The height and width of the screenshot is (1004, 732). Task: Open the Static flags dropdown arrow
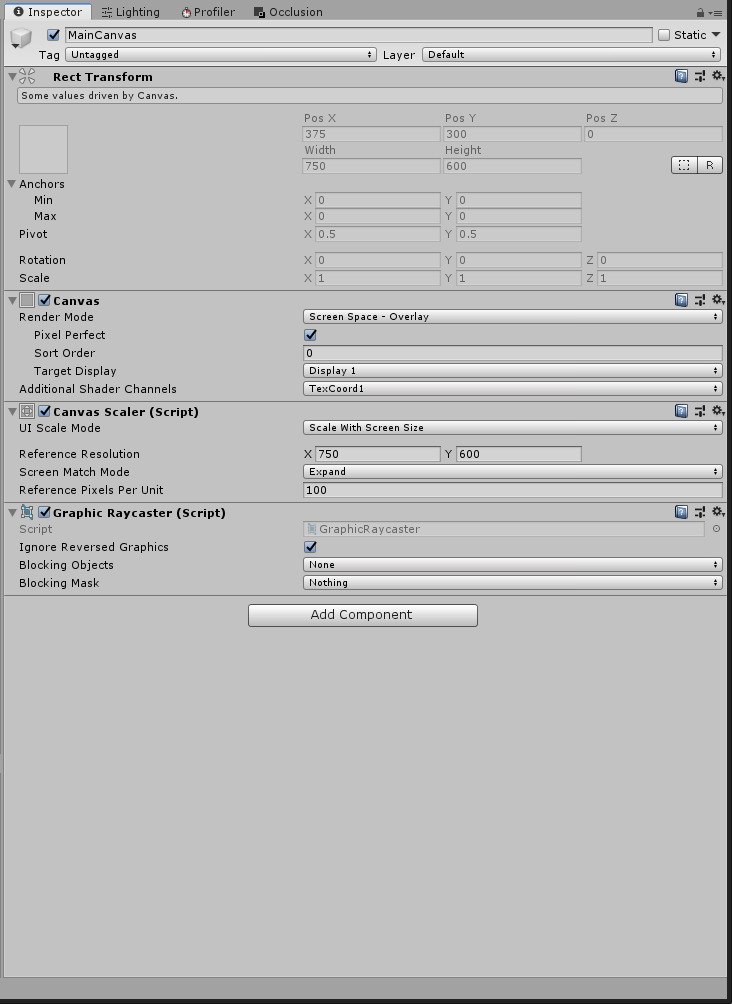tap(716, 35)
